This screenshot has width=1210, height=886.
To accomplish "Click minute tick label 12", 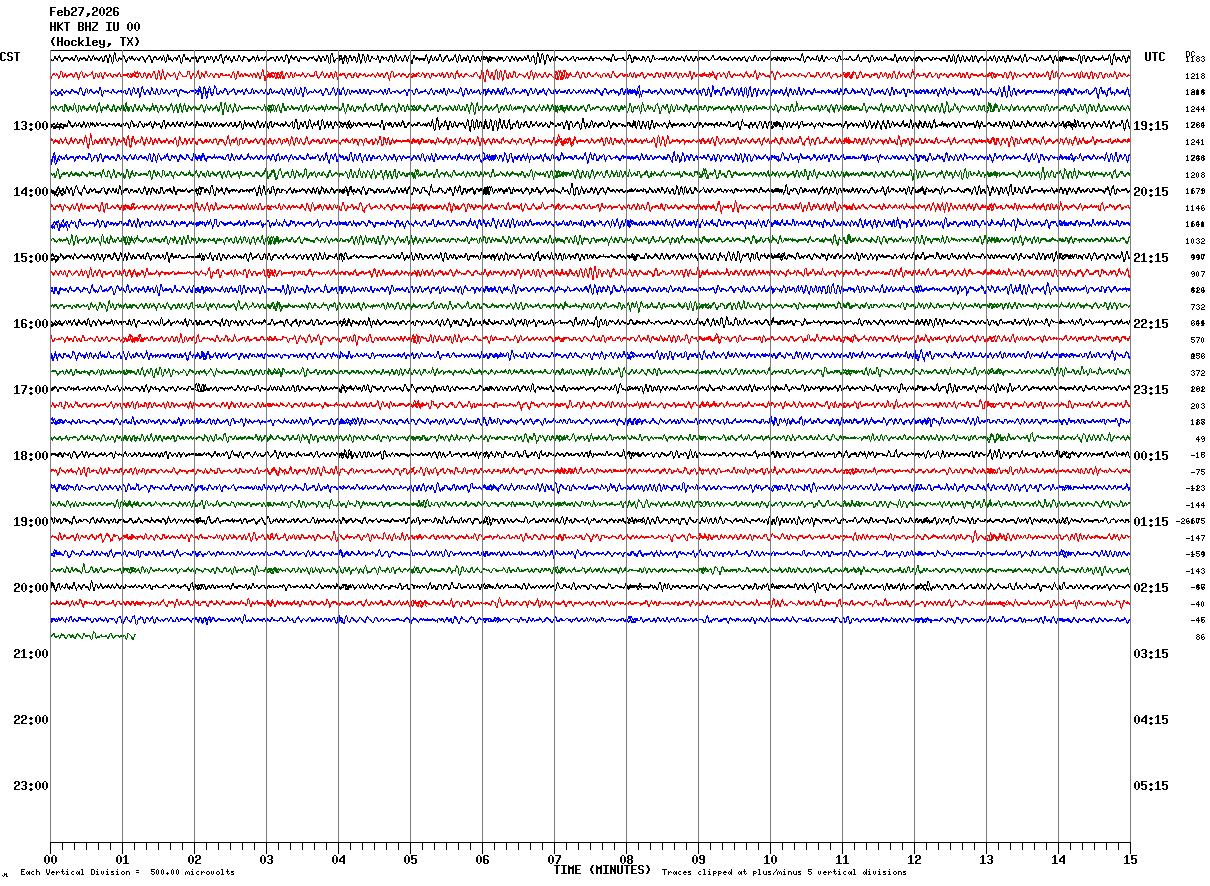I will (x=914, y=859).
